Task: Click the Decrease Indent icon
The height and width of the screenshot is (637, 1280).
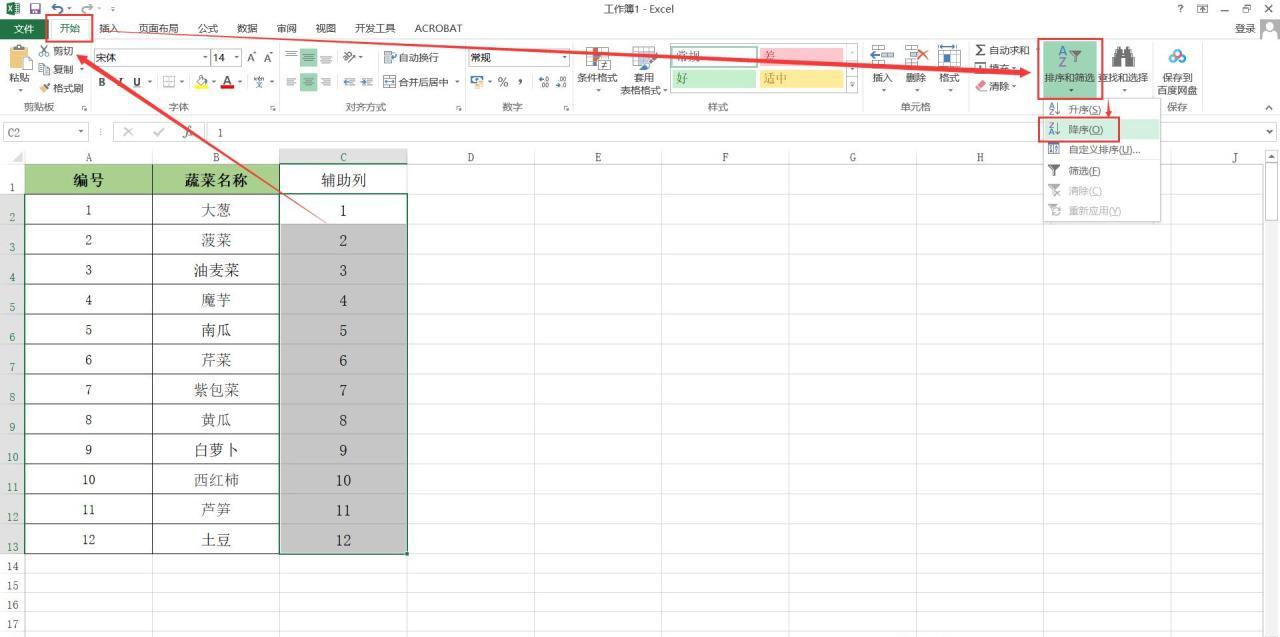Action: point(350,82)
